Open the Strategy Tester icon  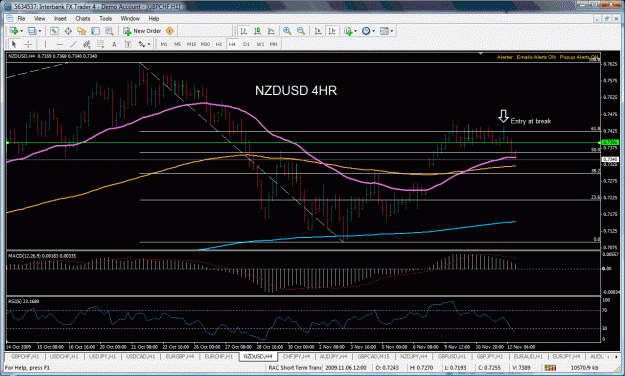[109, 31]
